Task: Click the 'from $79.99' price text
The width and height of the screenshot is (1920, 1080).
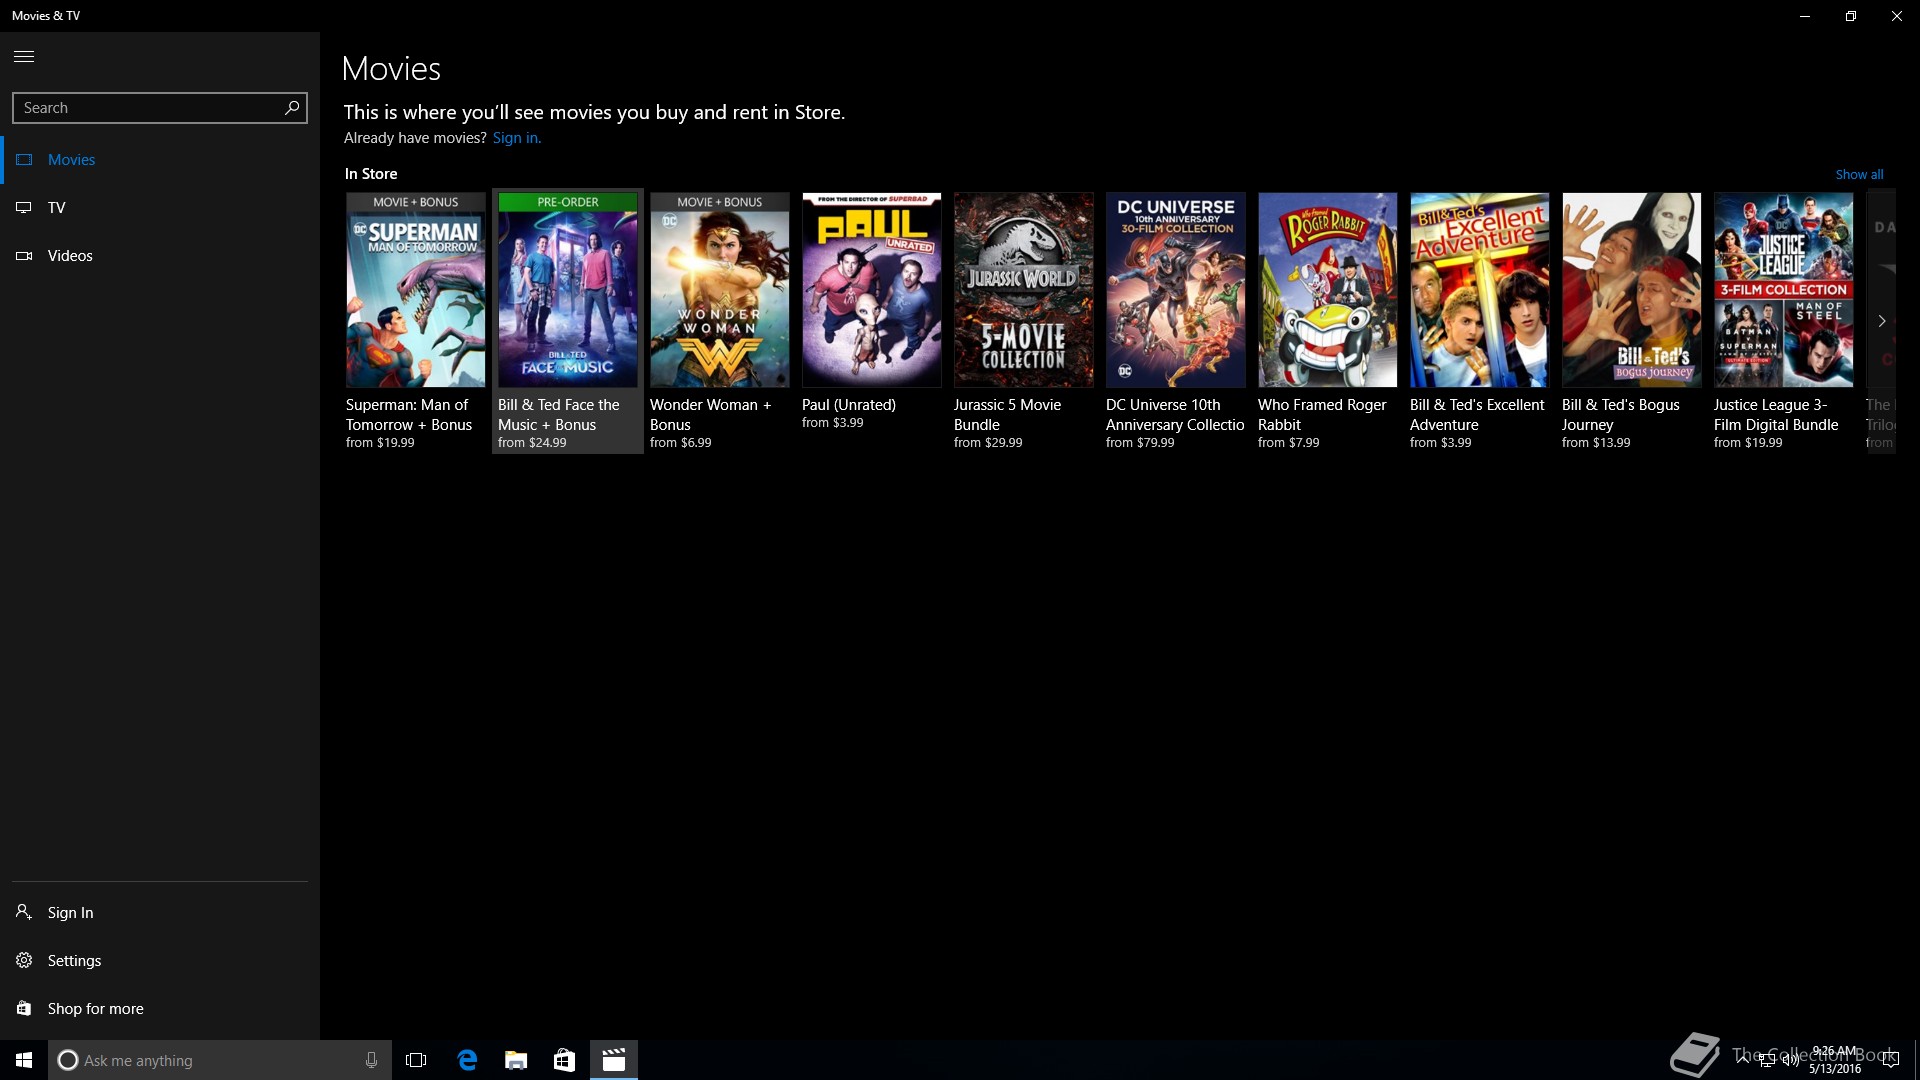Action: (x=1140, y=442)
